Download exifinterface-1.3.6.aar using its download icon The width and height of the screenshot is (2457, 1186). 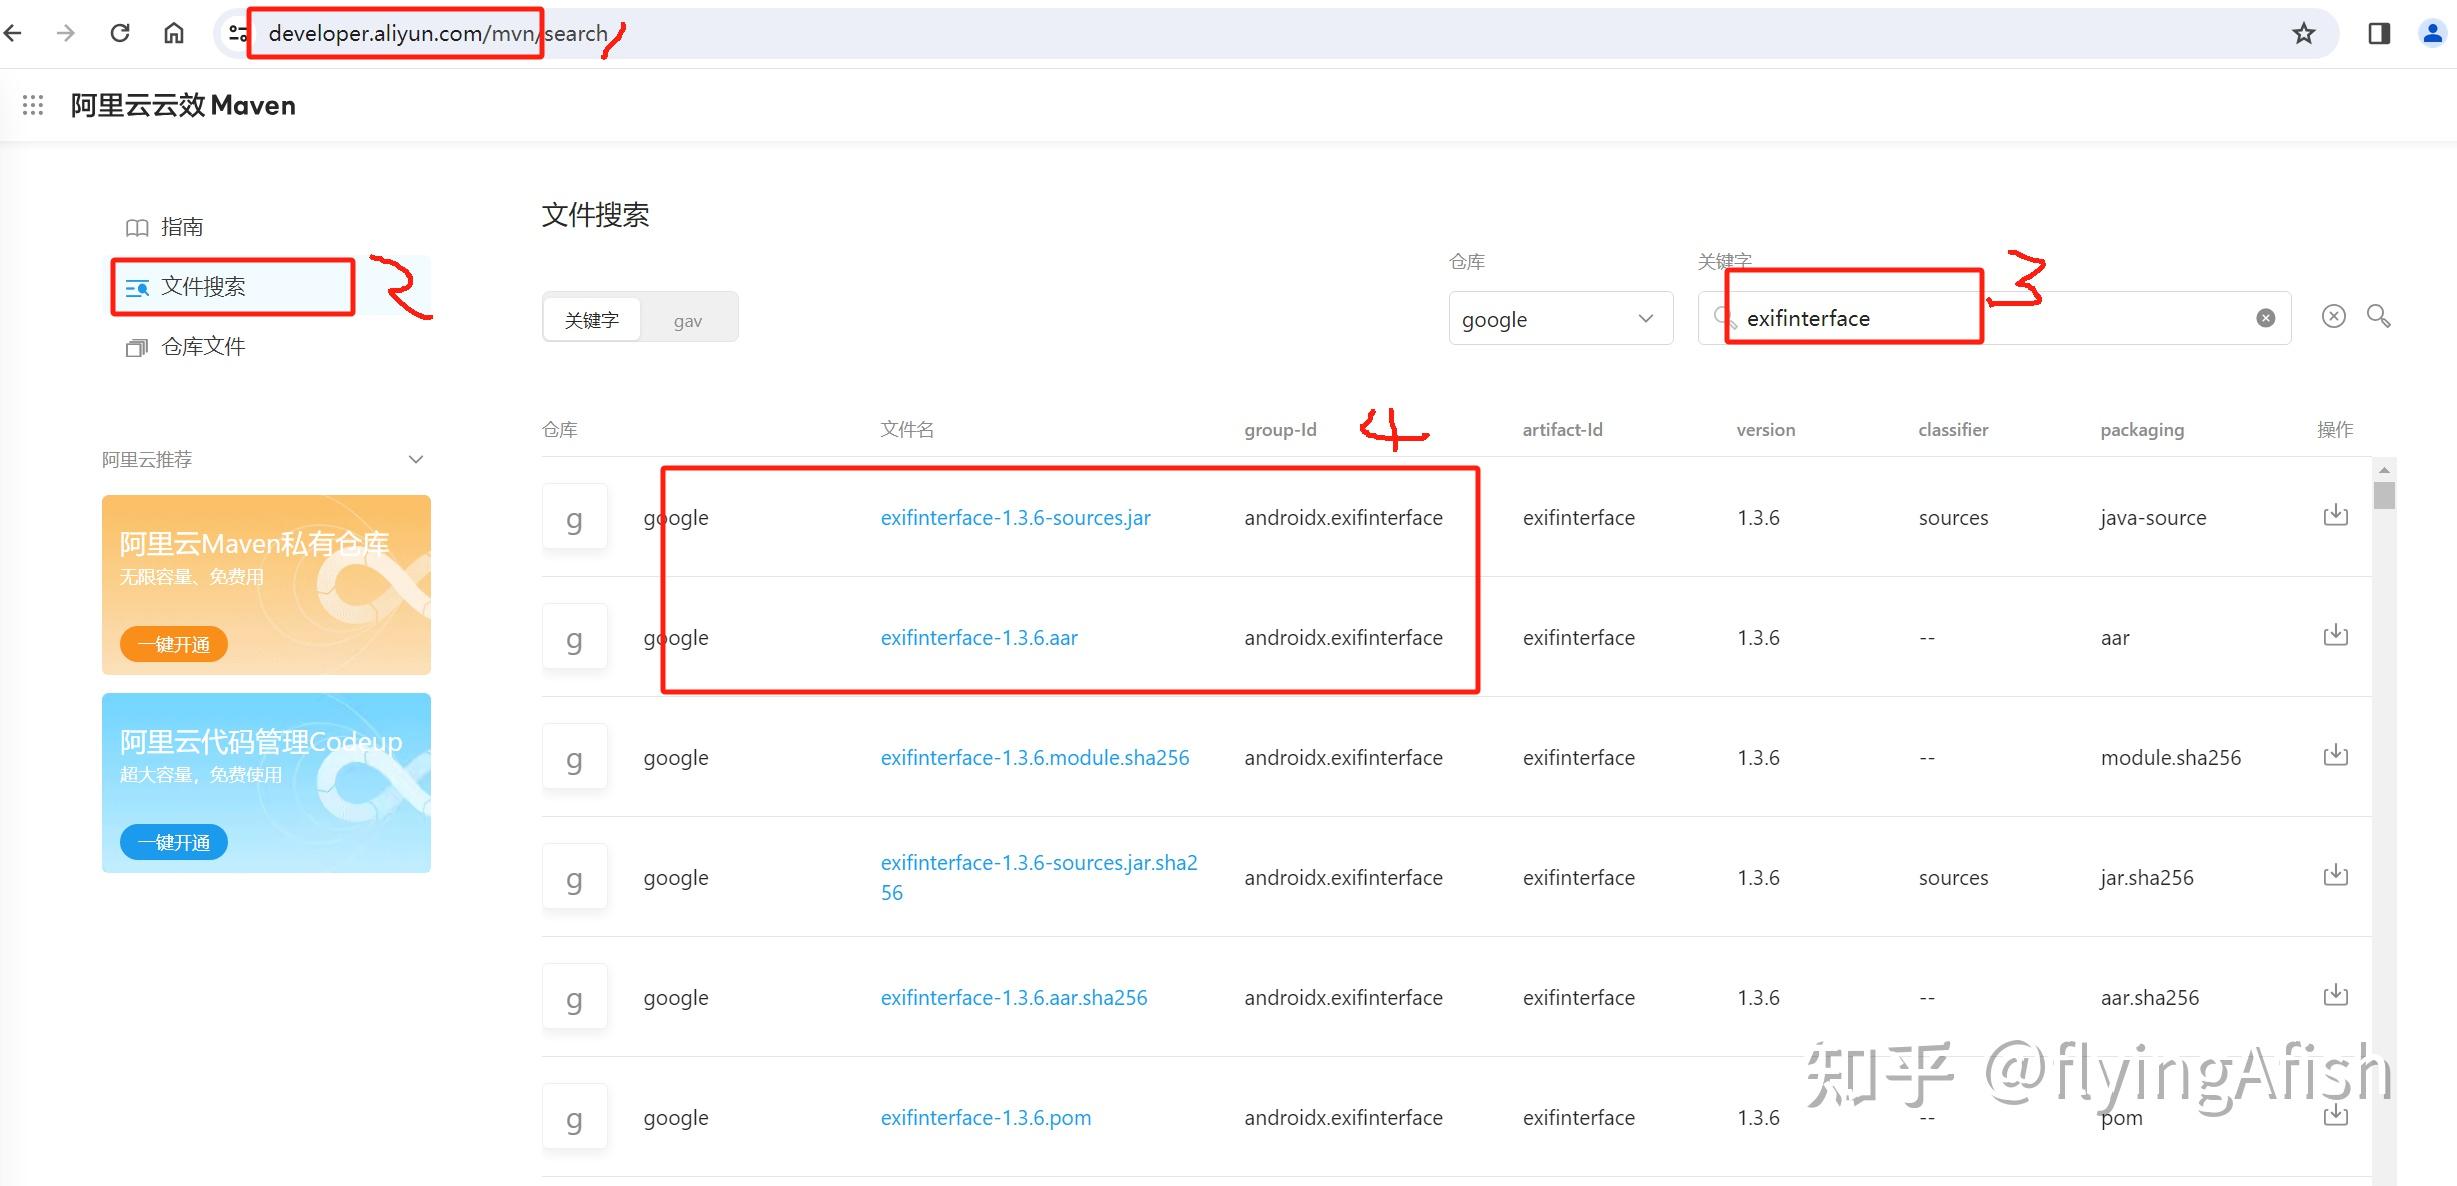coord(2334,634)
